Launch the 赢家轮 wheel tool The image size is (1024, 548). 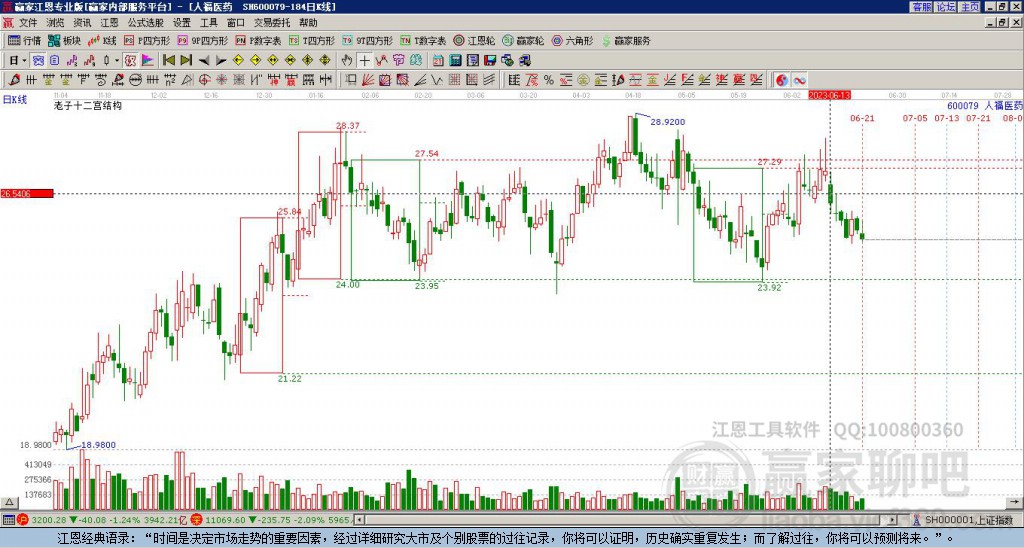coord(523,40)
